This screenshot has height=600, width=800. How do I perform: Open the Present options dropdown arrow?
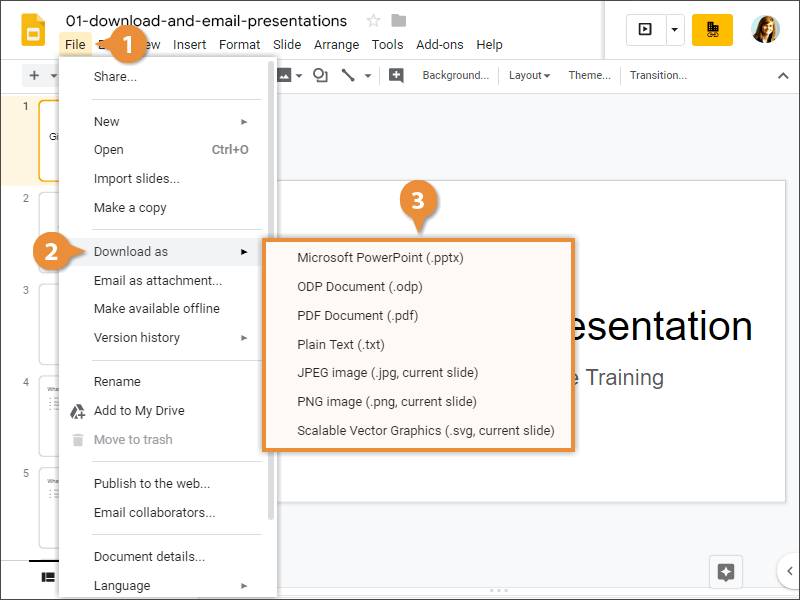pyautogui.click(x=674, y=30)
